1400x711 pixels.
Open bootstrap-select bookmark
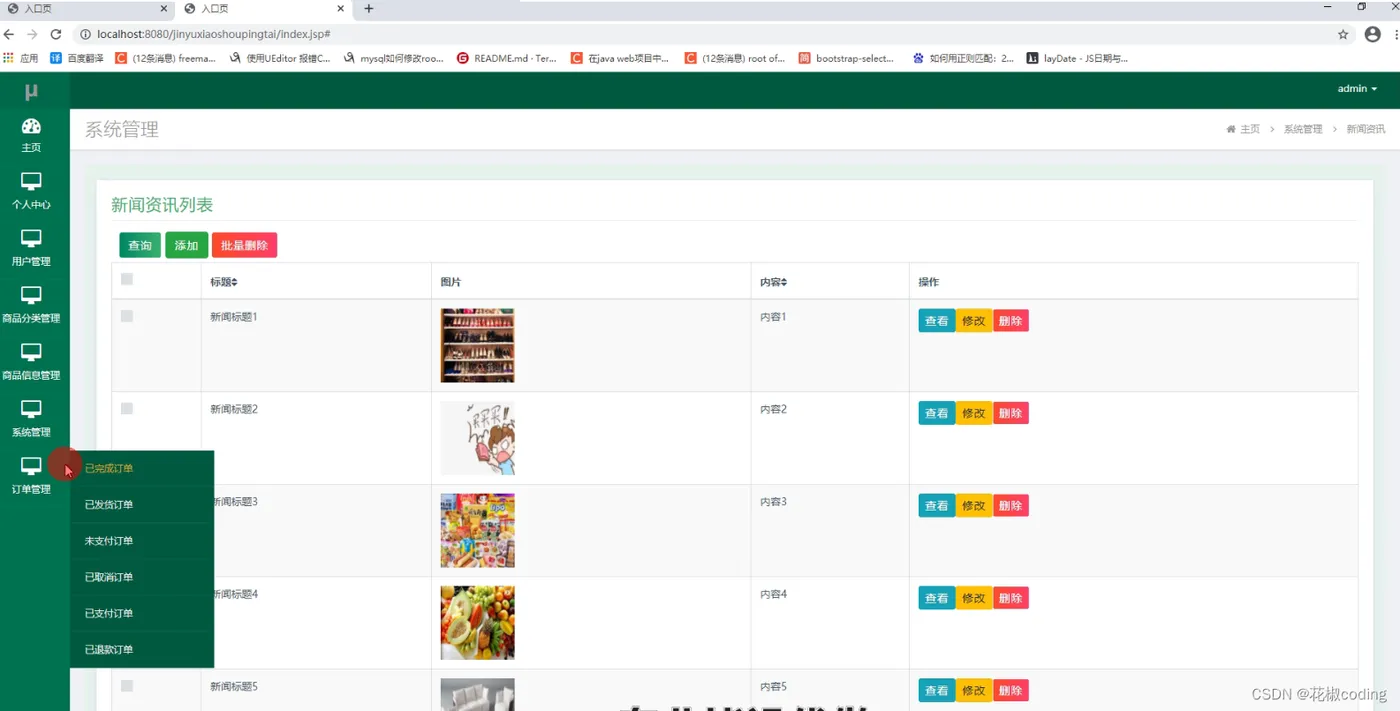coord(846,58)
